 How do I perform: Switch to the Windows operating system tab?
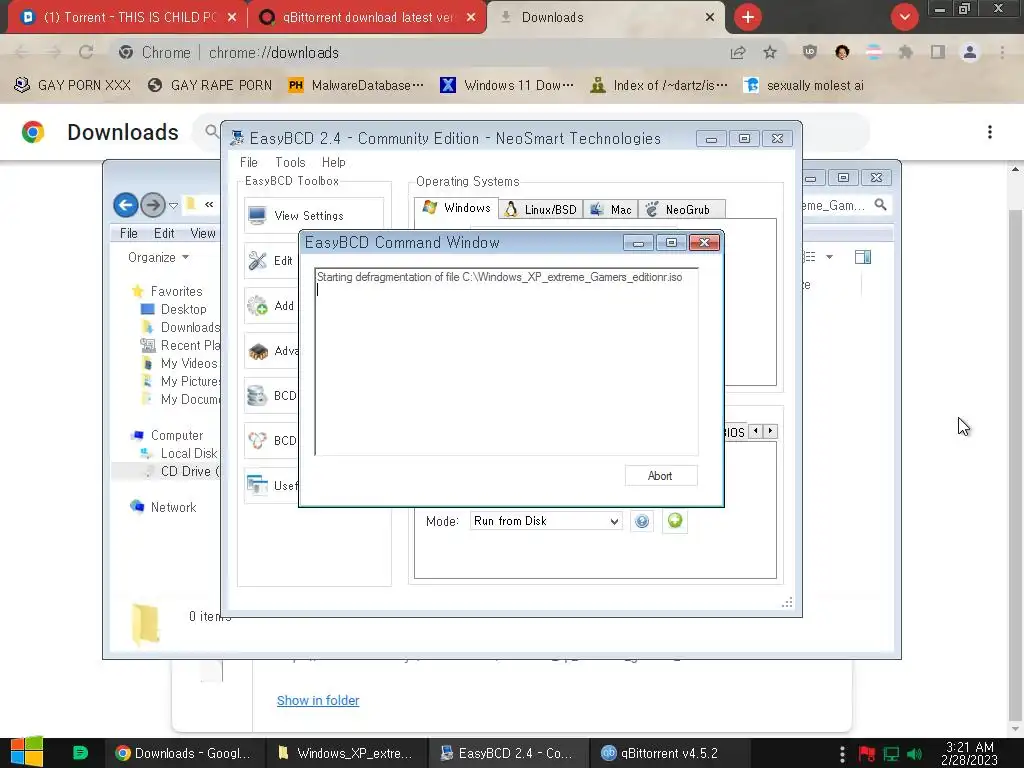(456, 208)
